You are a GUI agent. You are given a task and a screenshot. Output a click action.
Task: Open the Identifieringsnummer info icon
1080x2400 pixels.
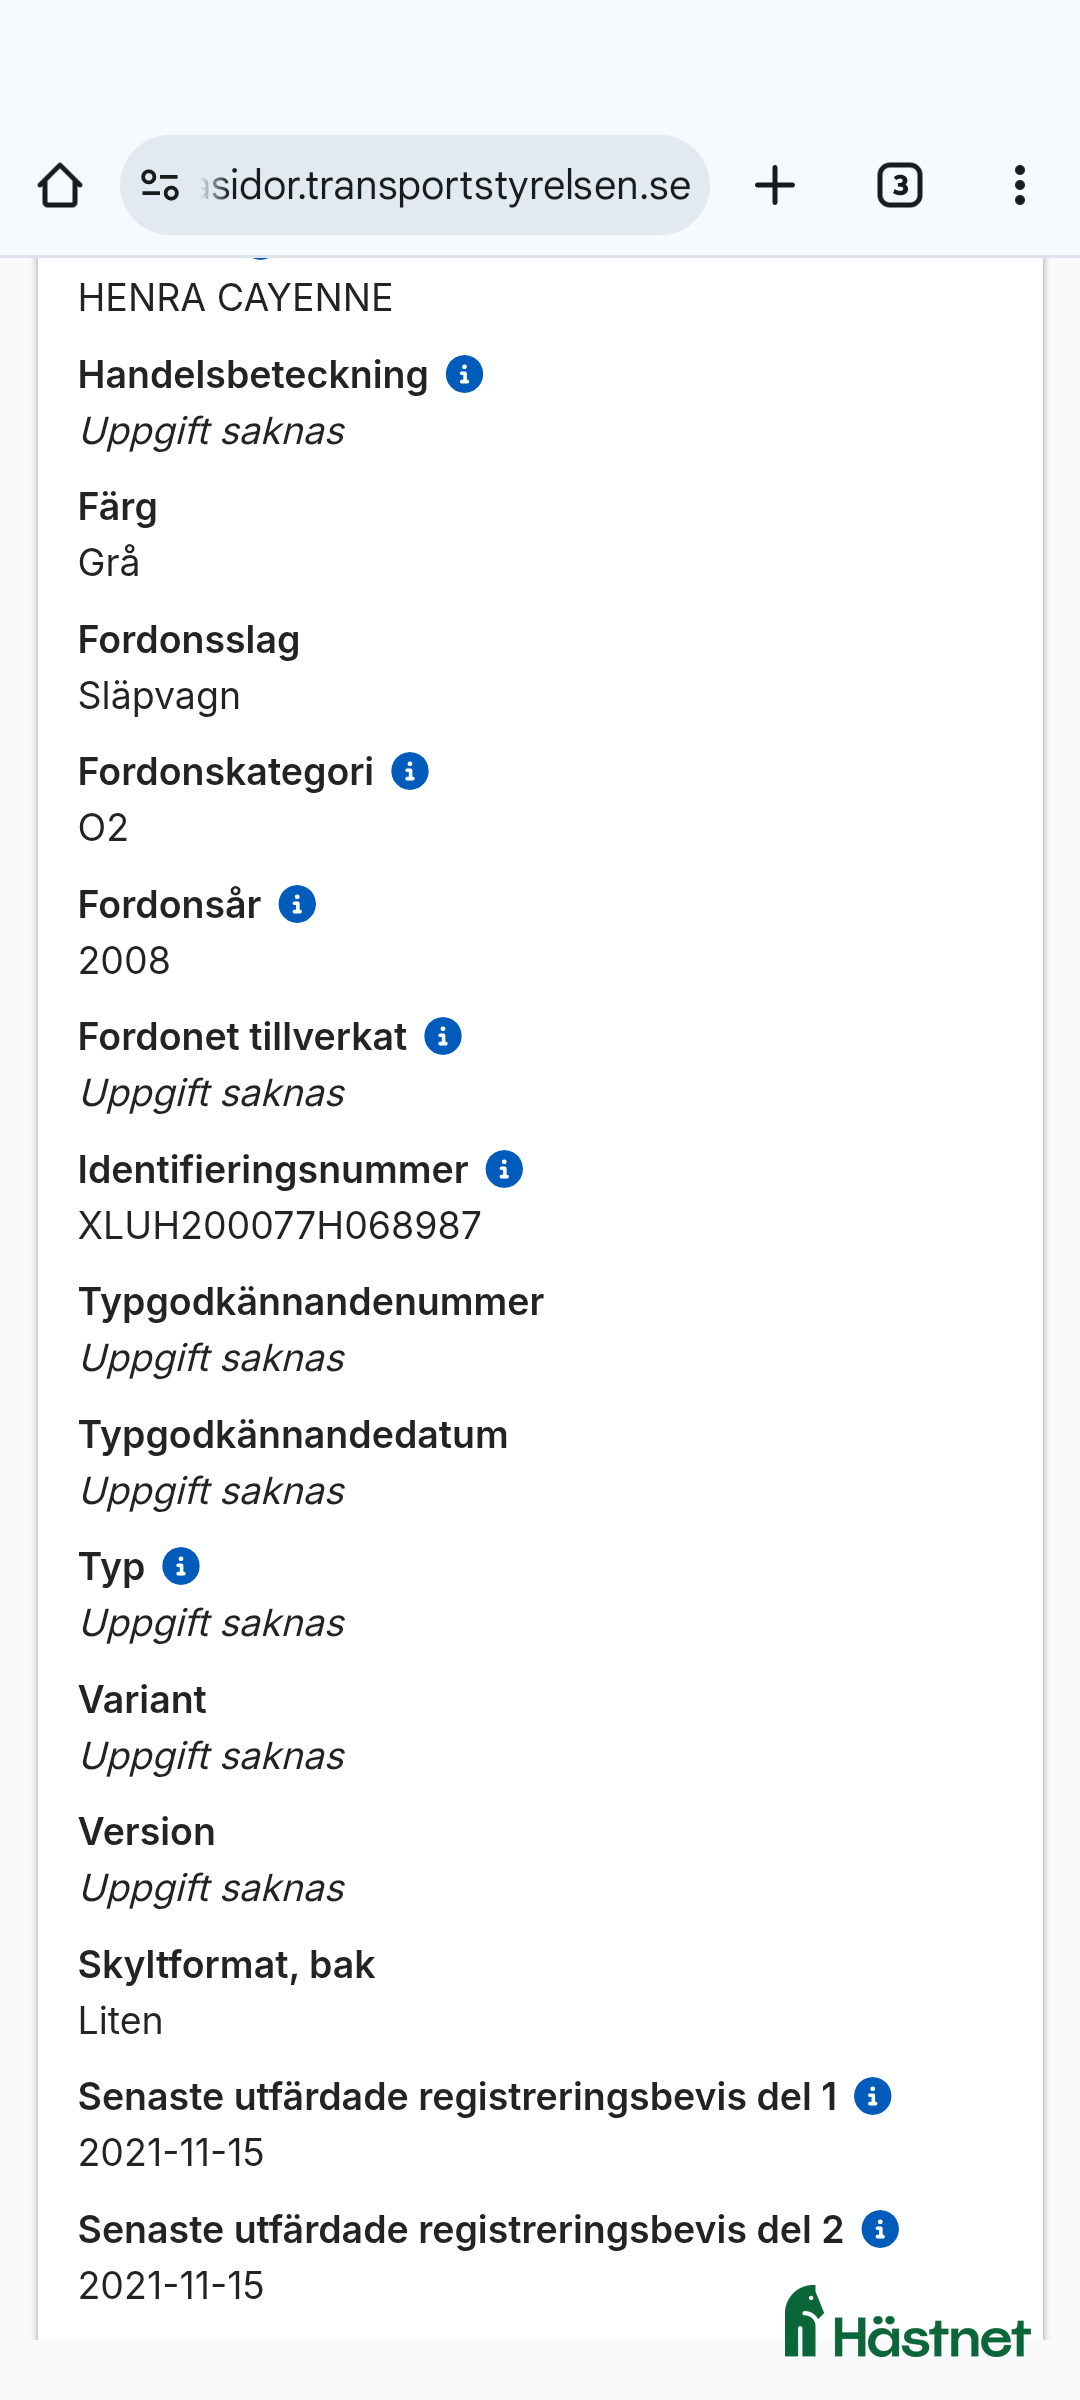pyautogui.click(x=504, y=1169)
